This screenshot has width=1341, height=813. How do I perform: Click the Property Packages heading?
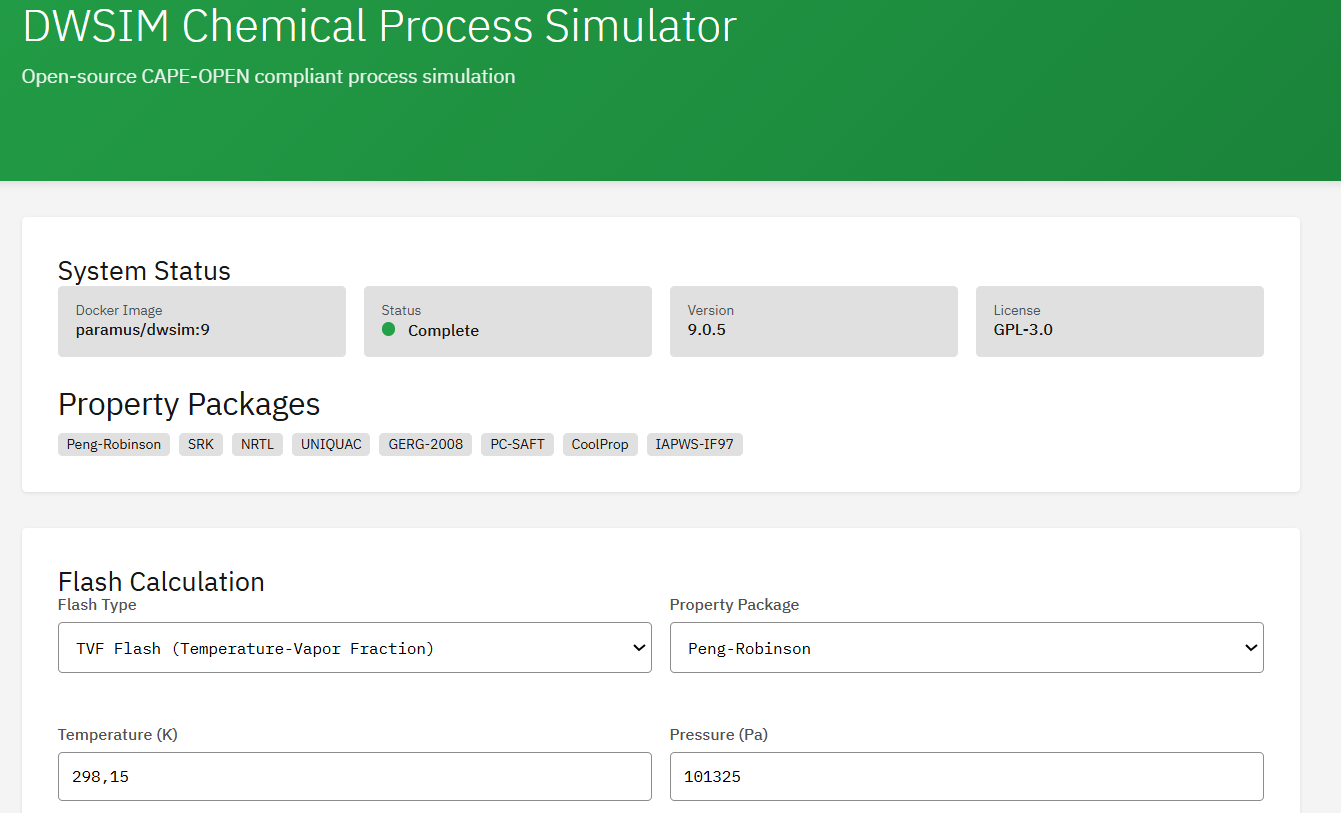(189, 404)
